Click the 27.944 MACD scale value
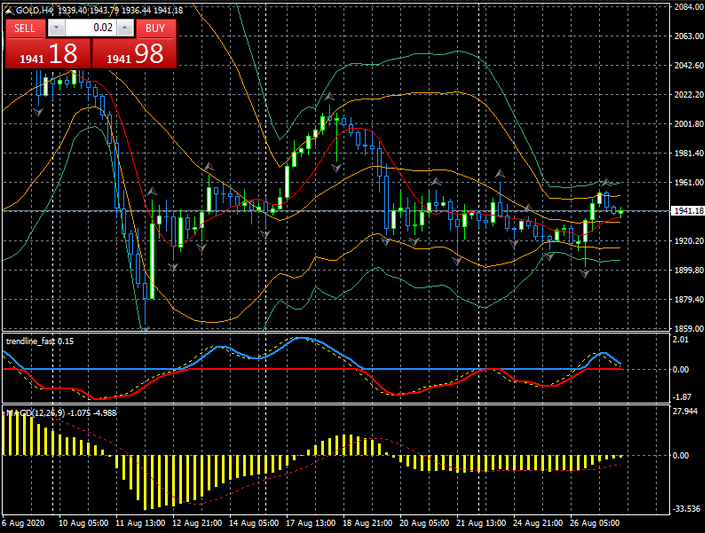Image resolution: width=705 pixels, height=533 pixels. pyautogui.click(x=685, y=411)
